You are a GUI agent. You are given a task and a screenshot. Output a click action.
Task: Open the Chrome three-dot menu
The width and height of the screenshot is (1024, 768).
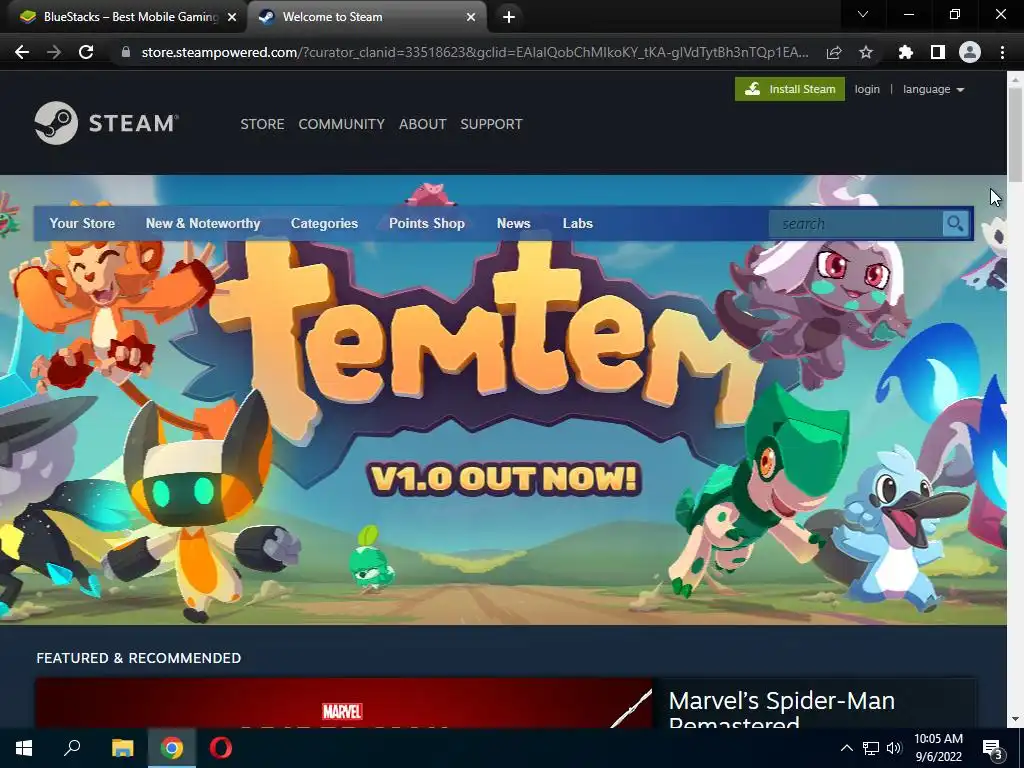click(x=1002, y=52)
